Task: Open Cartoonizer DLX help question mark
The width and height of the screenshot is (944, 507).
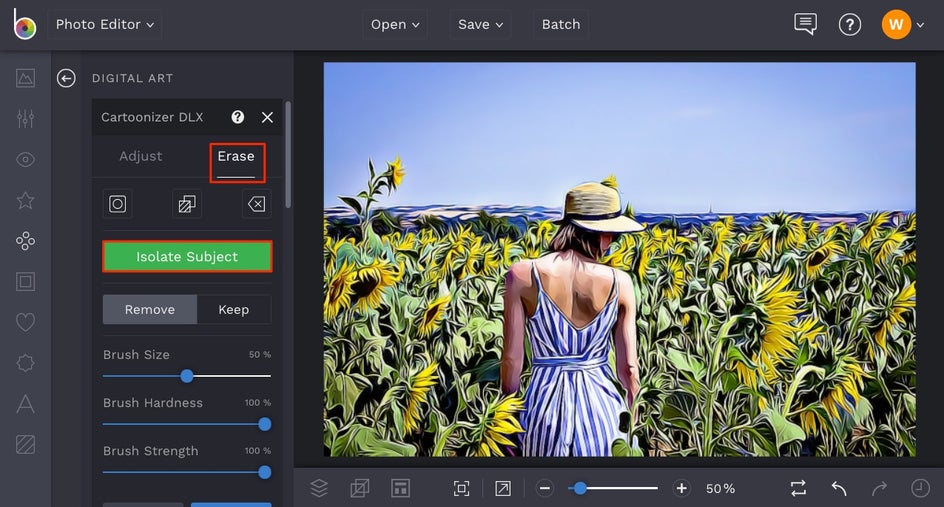Action: pos(238,117)
